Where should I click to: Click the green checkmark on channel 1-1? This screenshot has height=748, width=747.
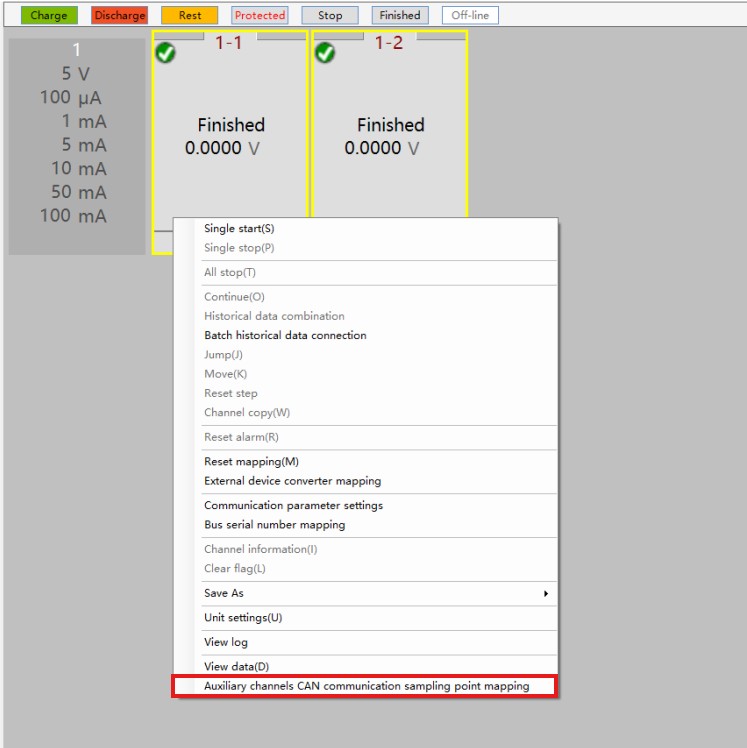pyautogui.click(x=166, y=53)
